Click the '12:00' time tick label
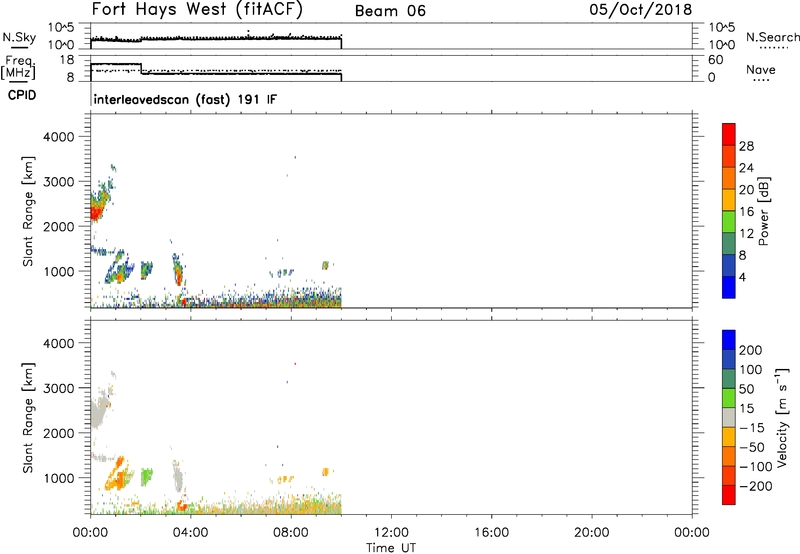Screen dimensions: 800x554 click(391, 533)
